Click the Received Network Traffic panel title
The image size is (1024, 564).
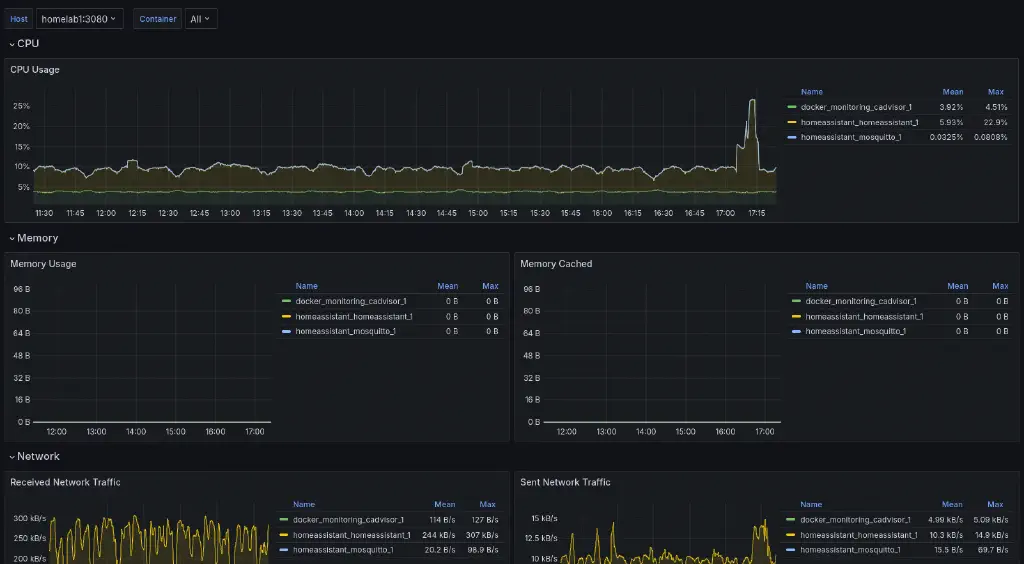coord(65,482)
